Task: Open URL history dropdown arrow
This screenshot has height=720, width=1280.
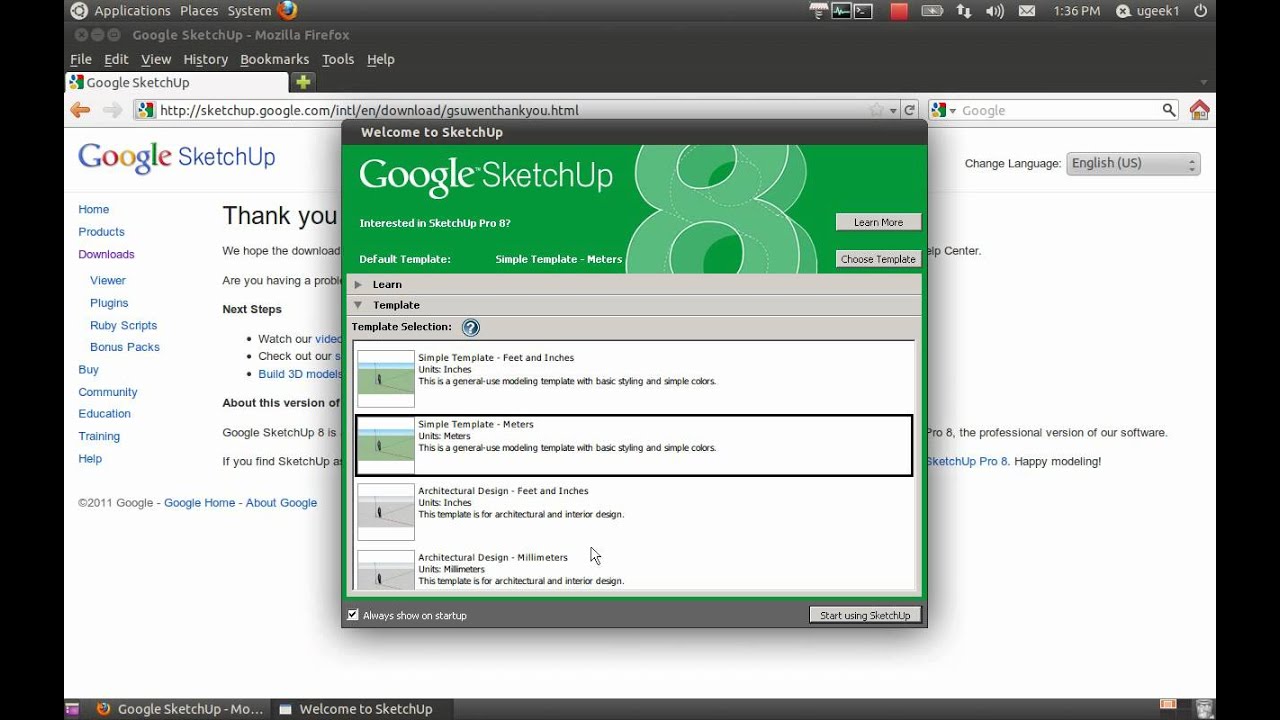Action: 893,110
